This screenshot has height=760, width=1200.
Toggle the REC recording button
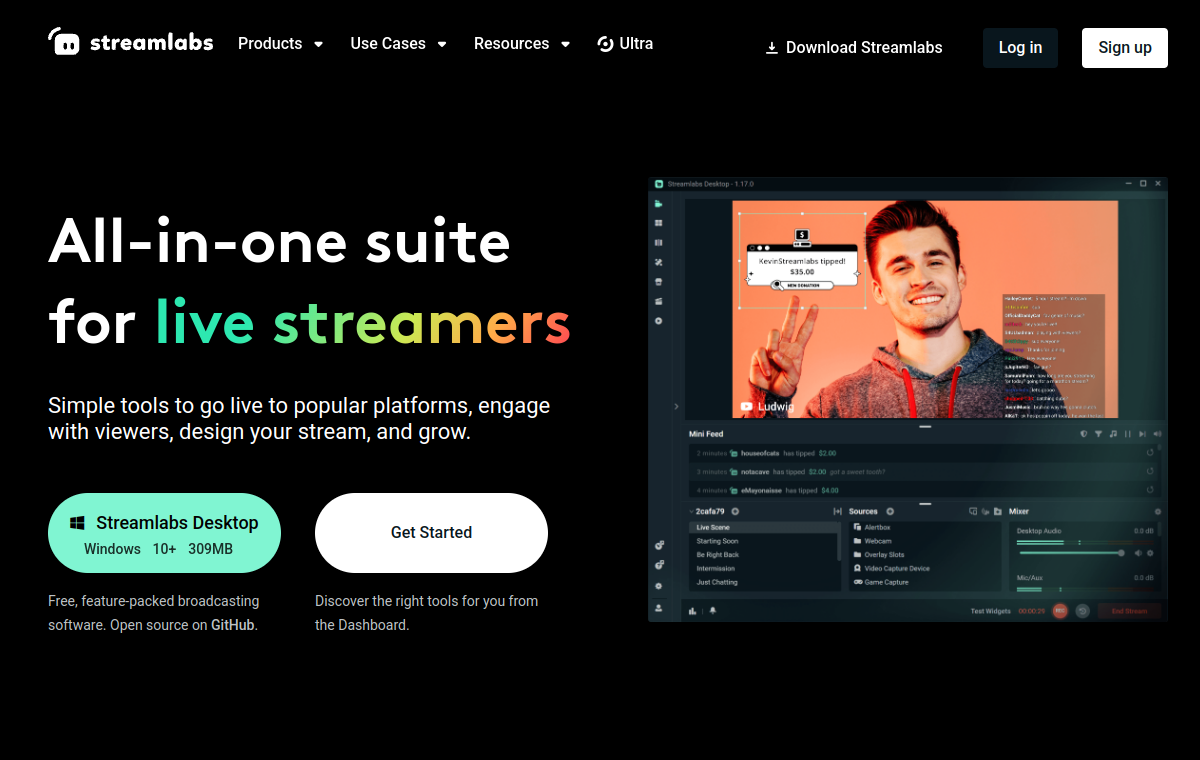[x=1060, y=611]
